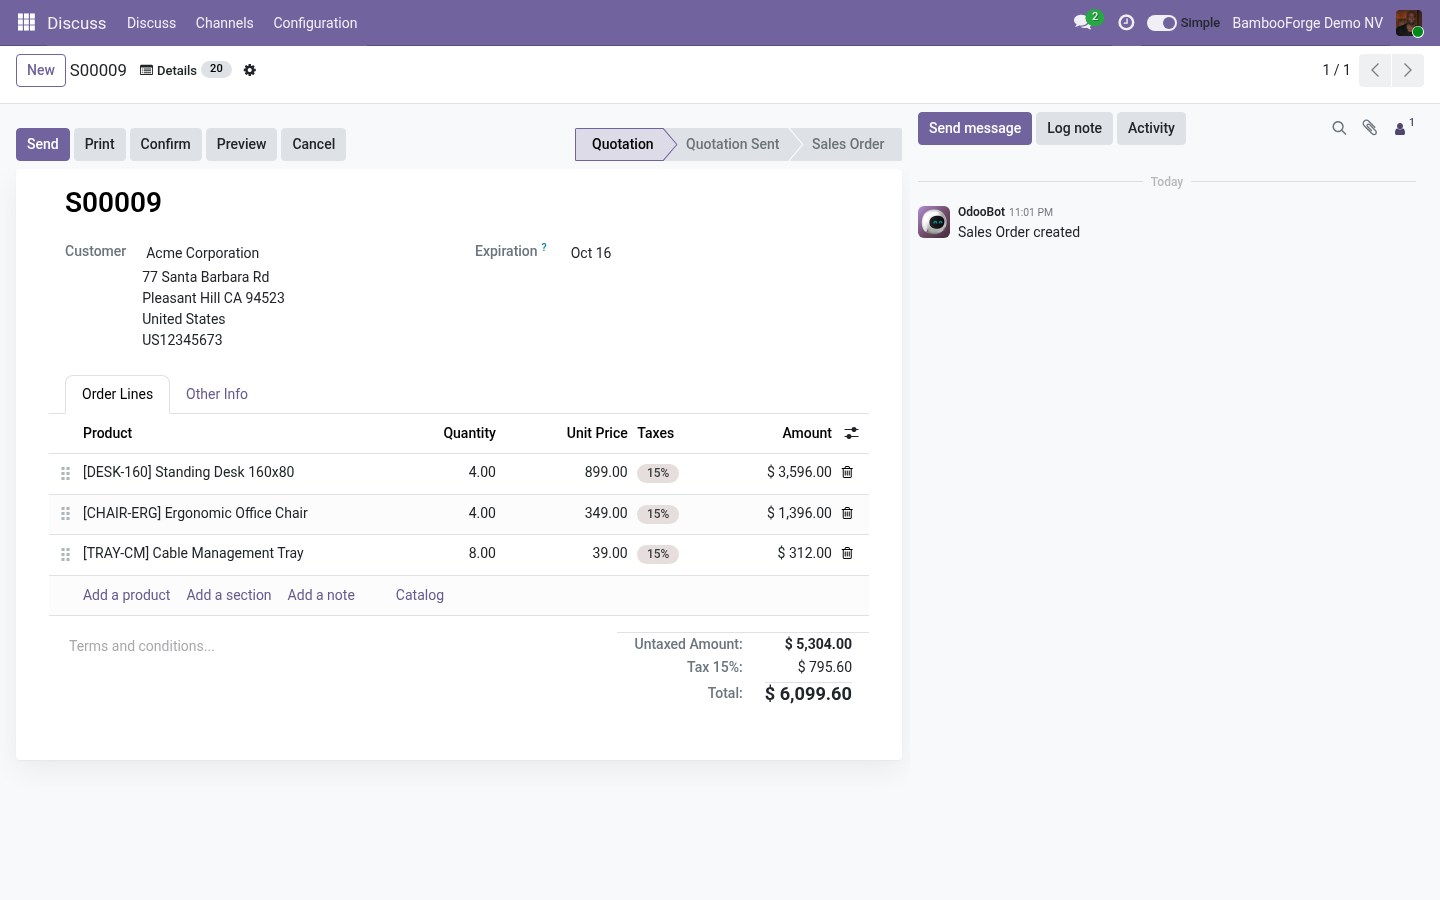1440x900 pixels.
Task: Open the gear actions menu beside Details
Action: coord(250,70)
